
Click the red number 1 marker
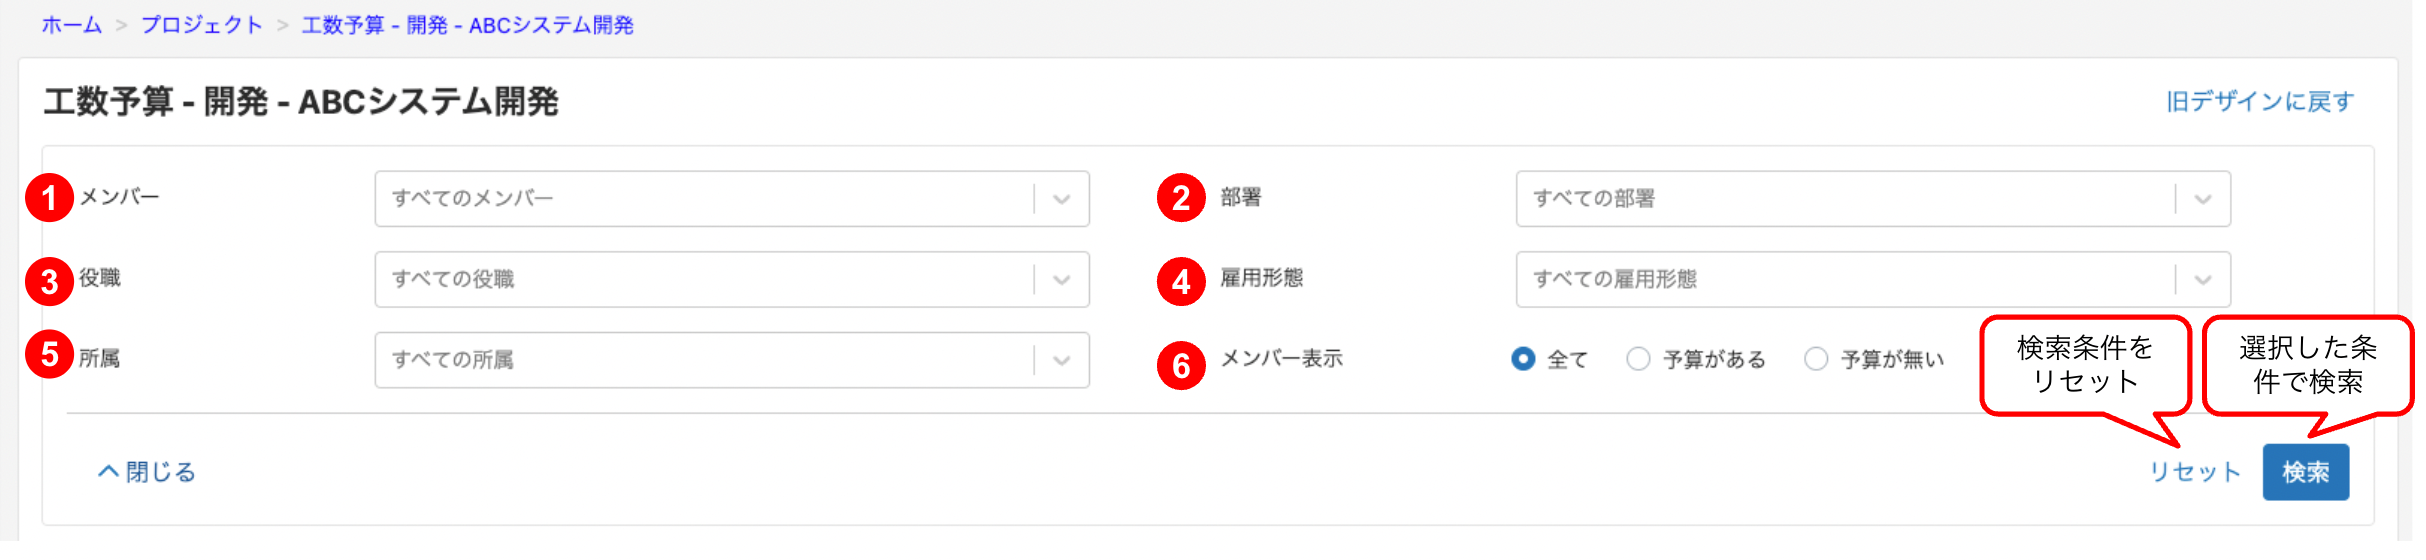(49, 198)
